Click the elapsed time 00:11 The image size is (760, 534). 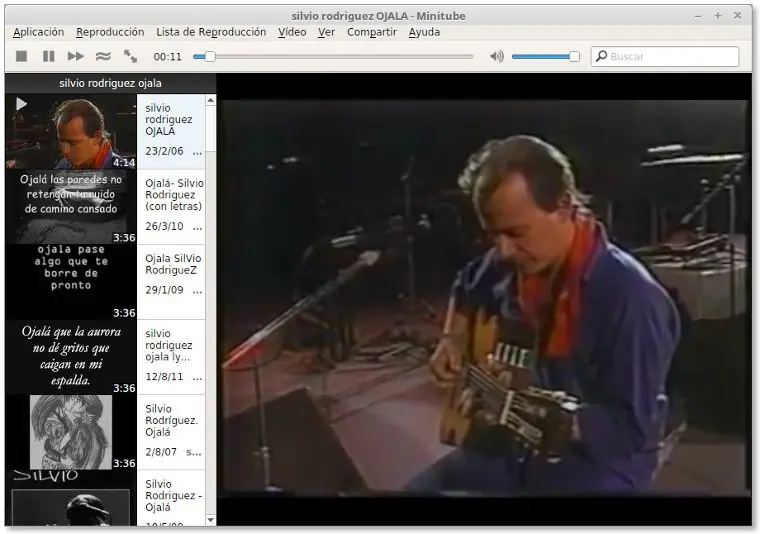(168, 57)
